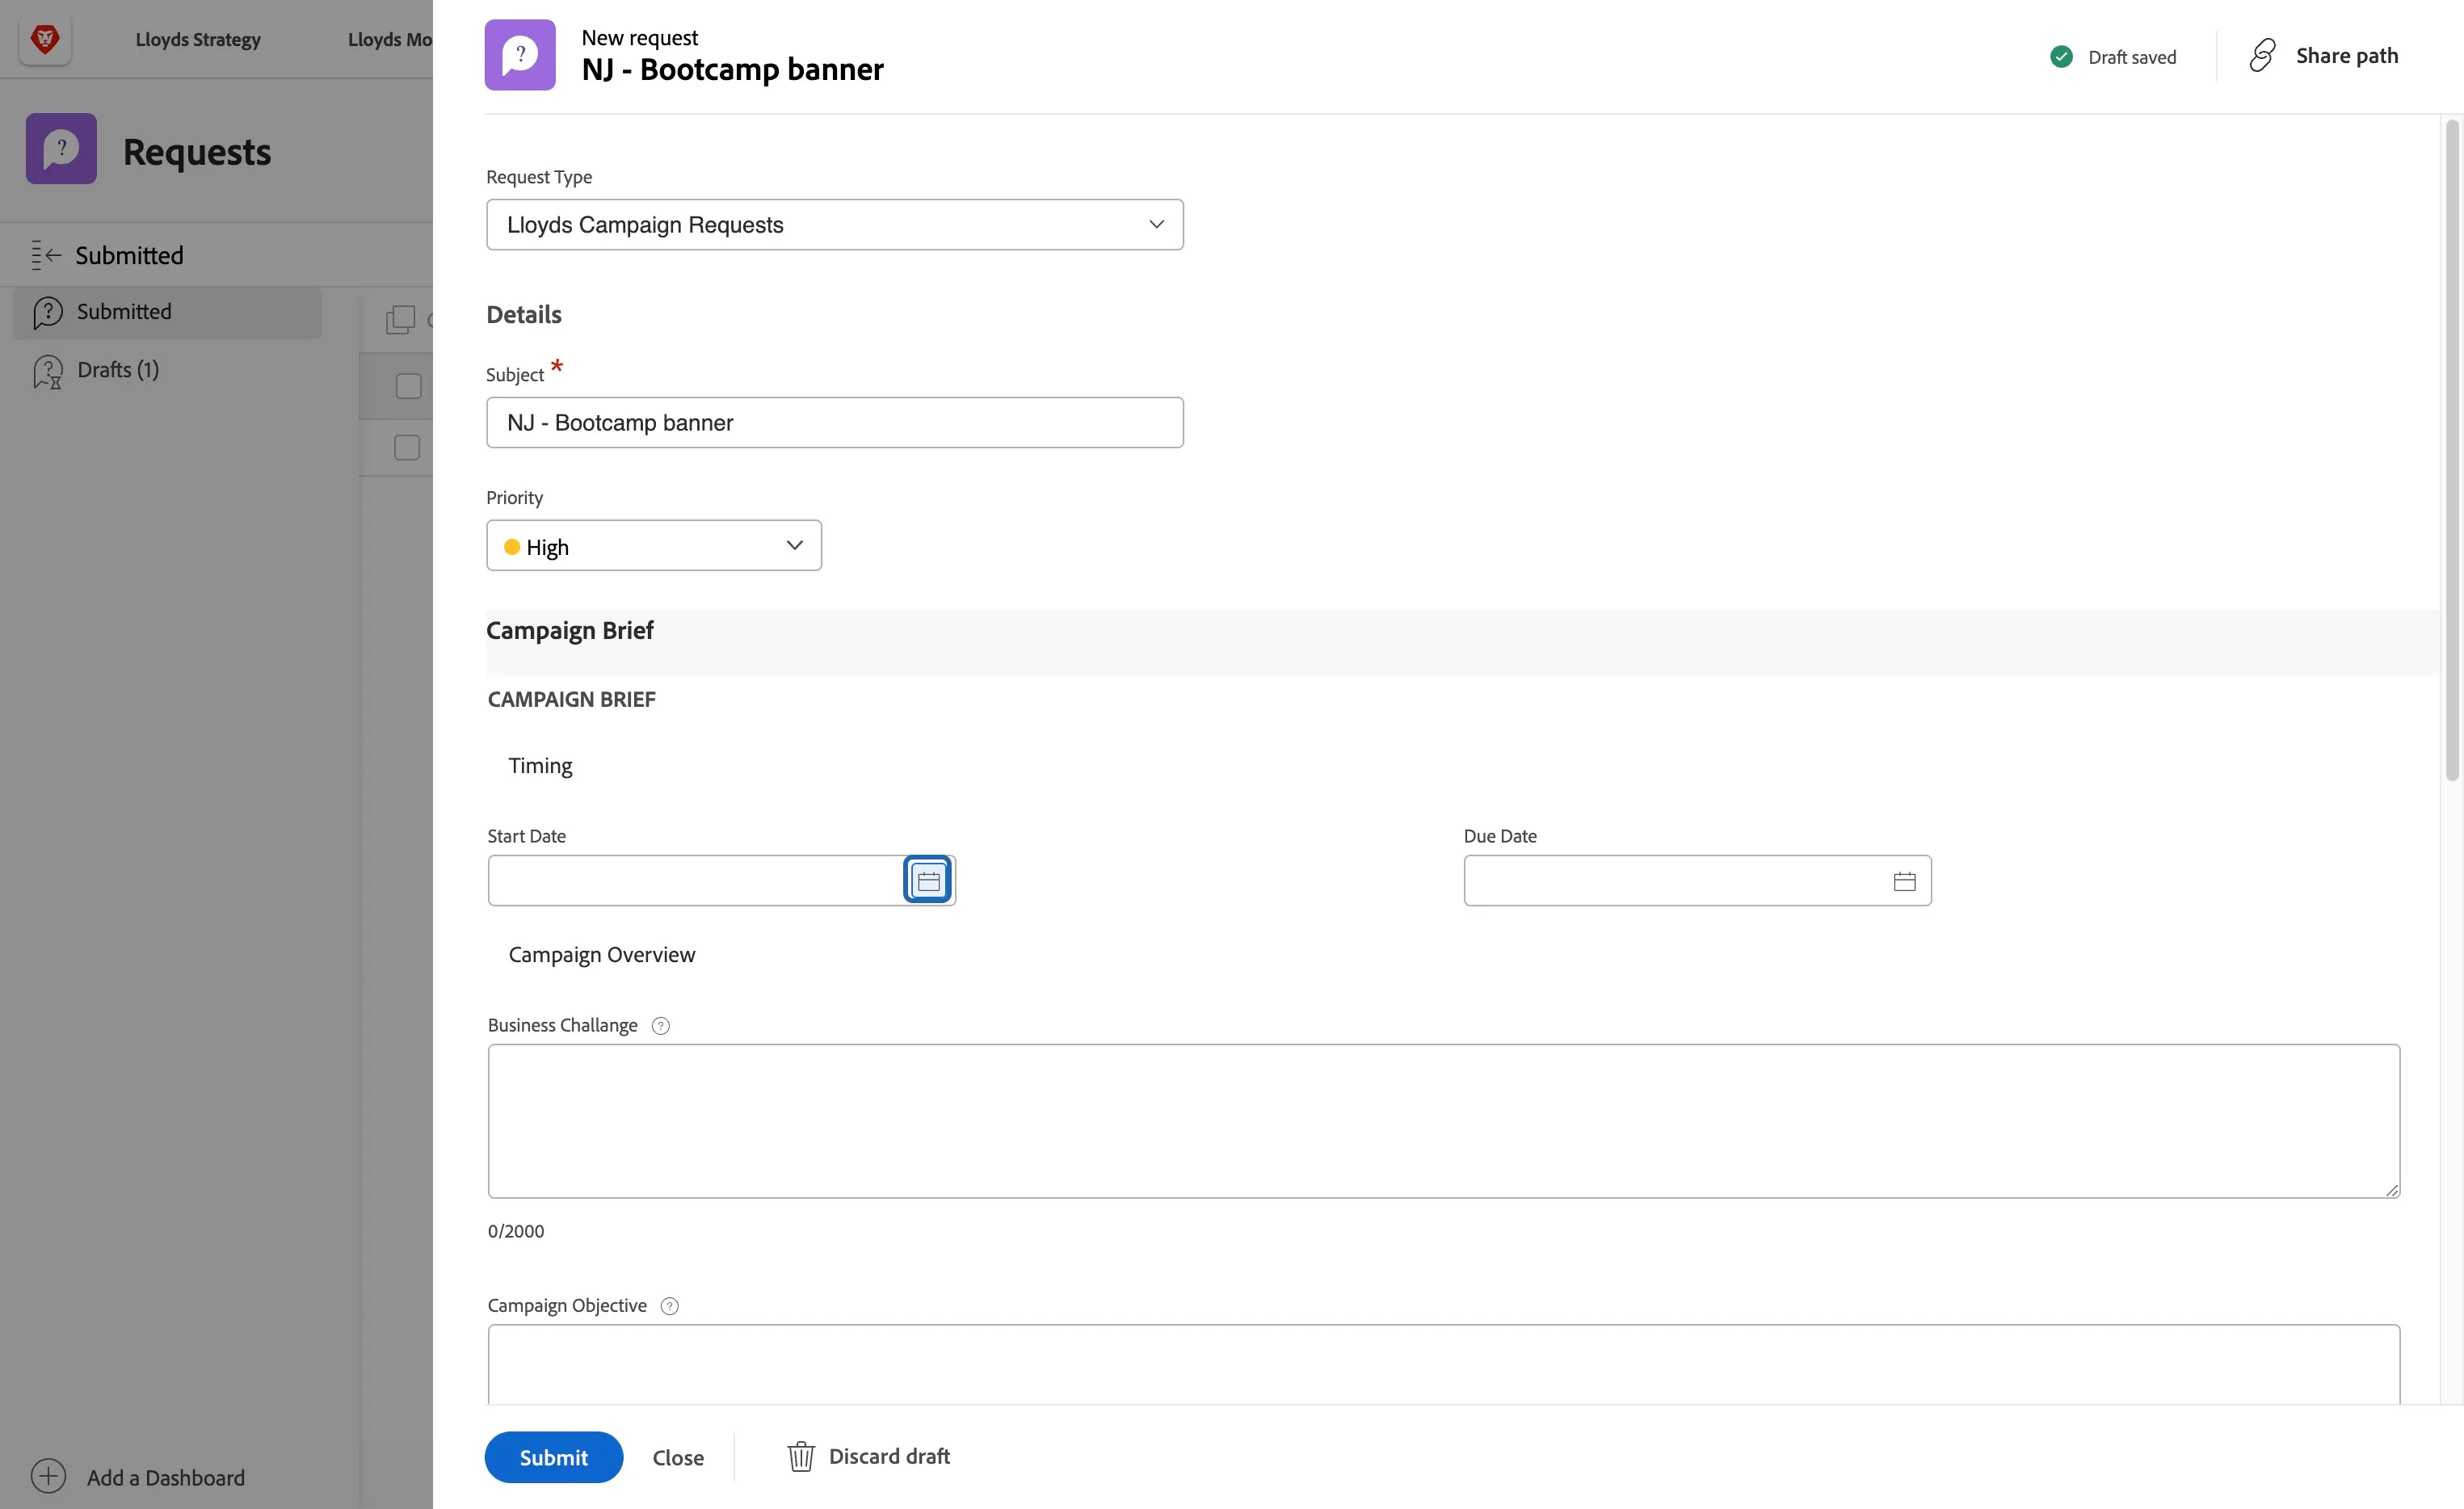2464x1509 pixels.
Task: Click the yellow High priority dot
Action: pos(512,547)
